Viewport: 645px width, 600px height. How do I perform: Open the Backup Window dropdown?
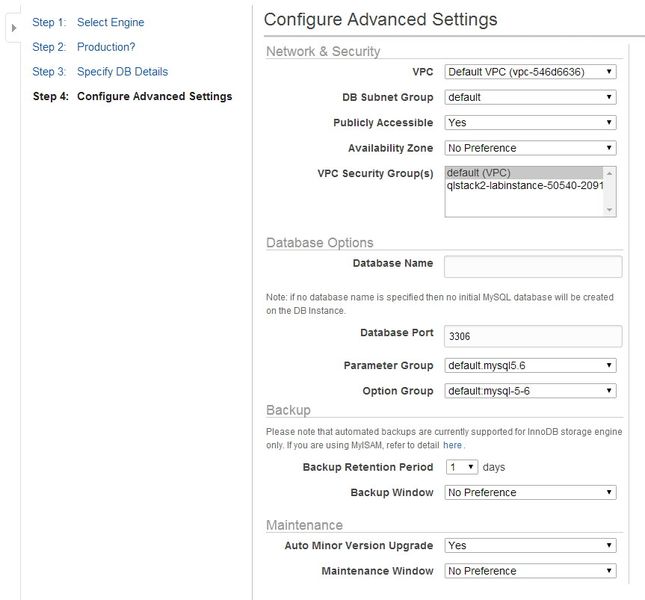coord(530,493)
